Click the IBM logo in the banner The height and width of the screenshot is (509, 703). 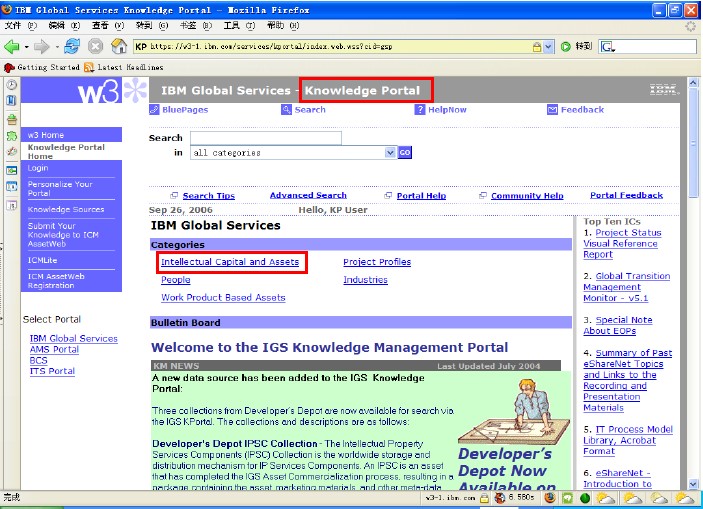point(664,89)
